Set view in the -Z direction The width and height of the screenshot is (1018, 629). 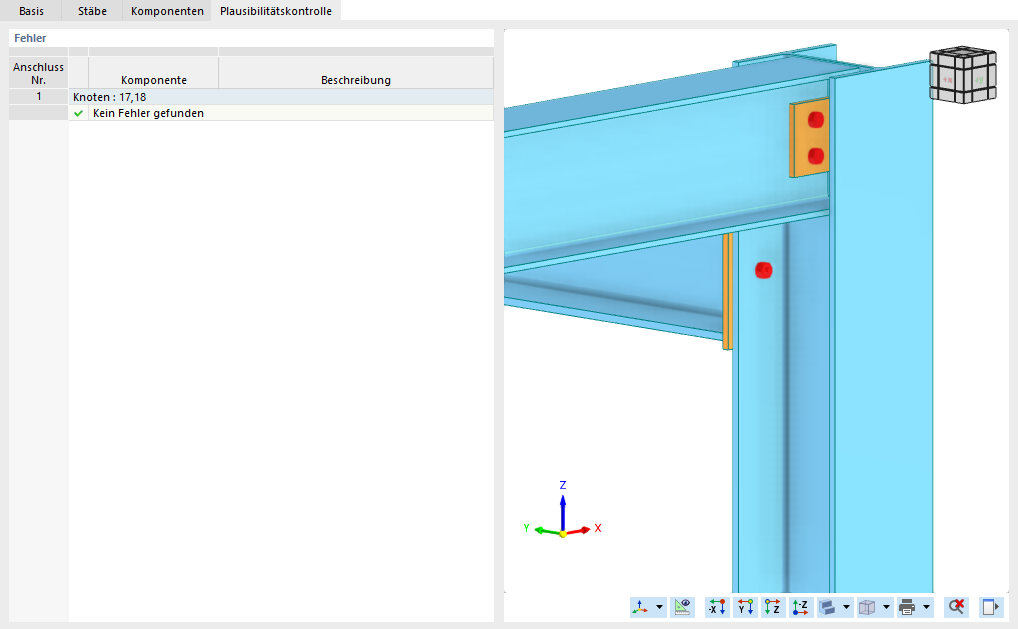[801, 607]
